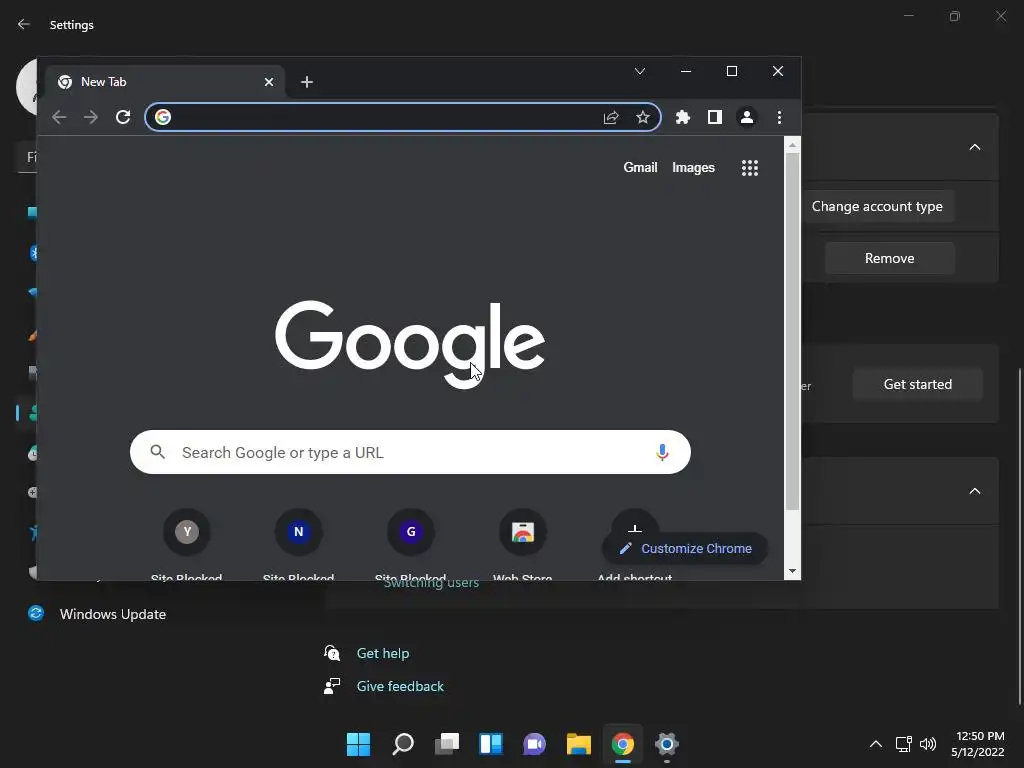The height and width of the screenshot is (768, 1024).
Task: Select the New Tab tab
Action: pyautogui.click(x=165, y=82)
